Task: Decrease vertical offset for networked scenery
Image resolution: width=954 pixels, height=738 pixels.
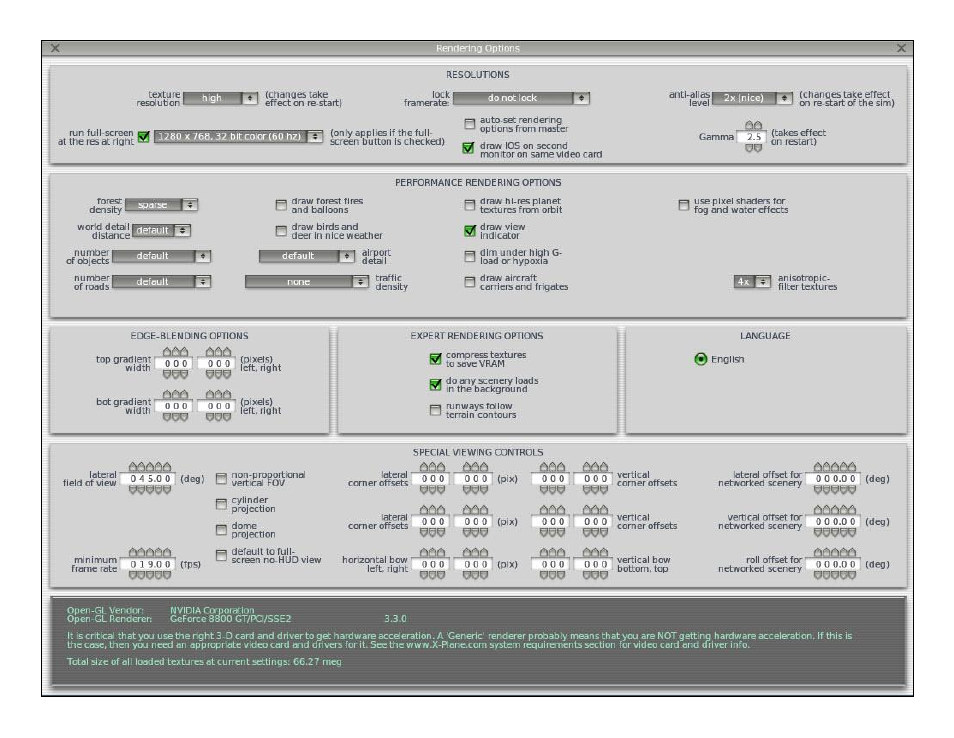Action: click(835, 532)
